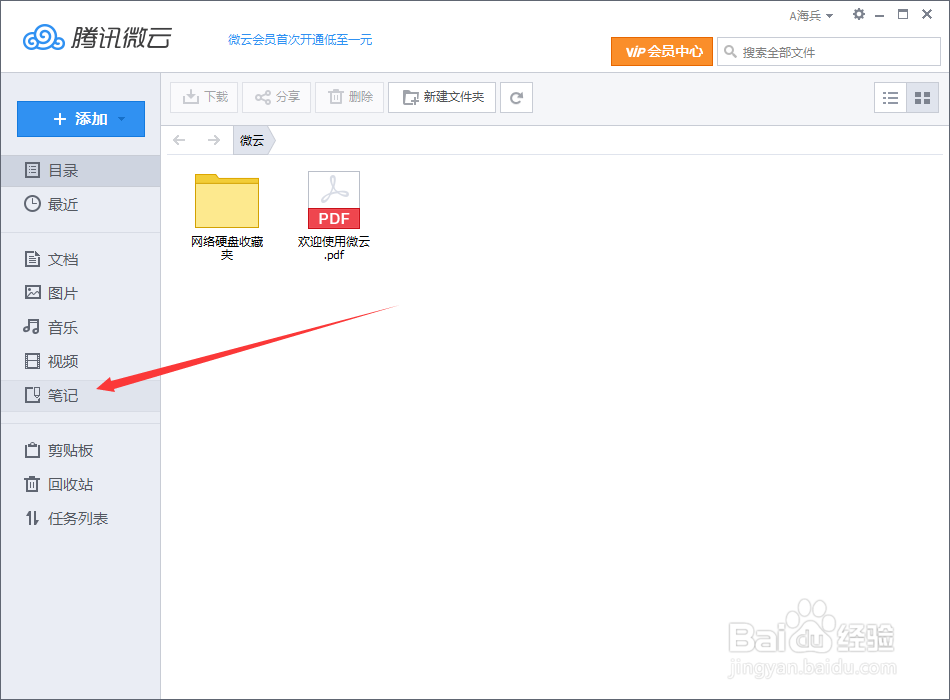The height and width of the screenshot is (700, 950).
Task: Expand the breadcrumb arrow after 微云
Action: (x=272, y=140)
